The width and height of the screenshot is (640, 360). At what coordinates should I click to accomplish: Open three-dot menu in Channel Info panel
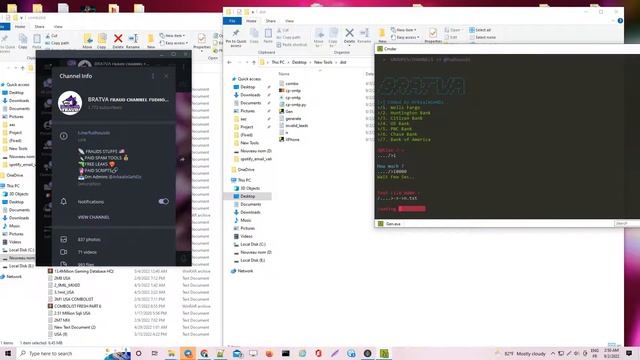coord(153,76)
